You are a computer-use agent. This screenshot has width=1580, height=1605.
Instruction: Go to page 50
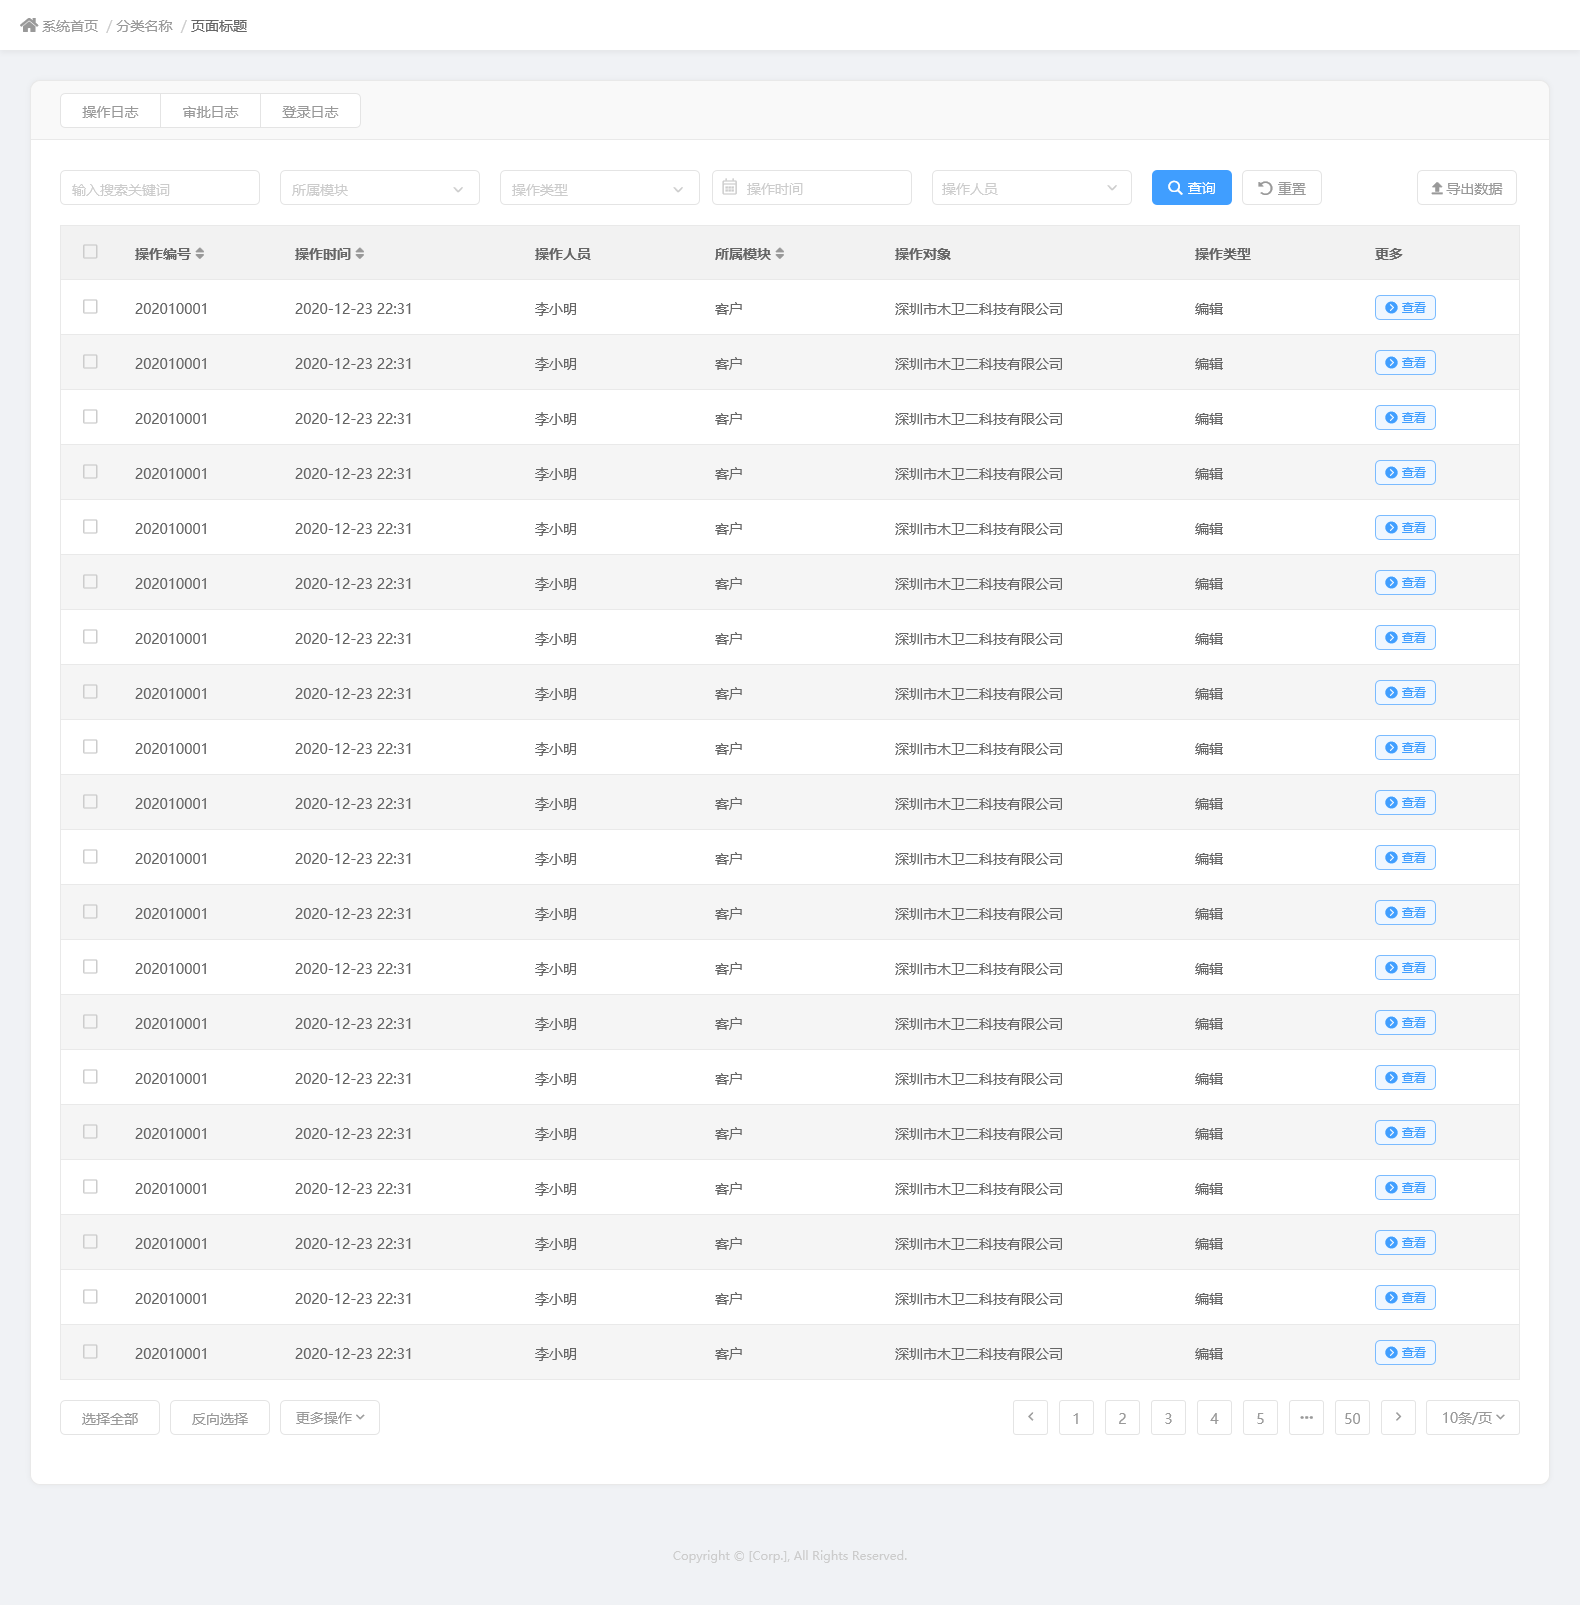click(x=1352, y=1417)
